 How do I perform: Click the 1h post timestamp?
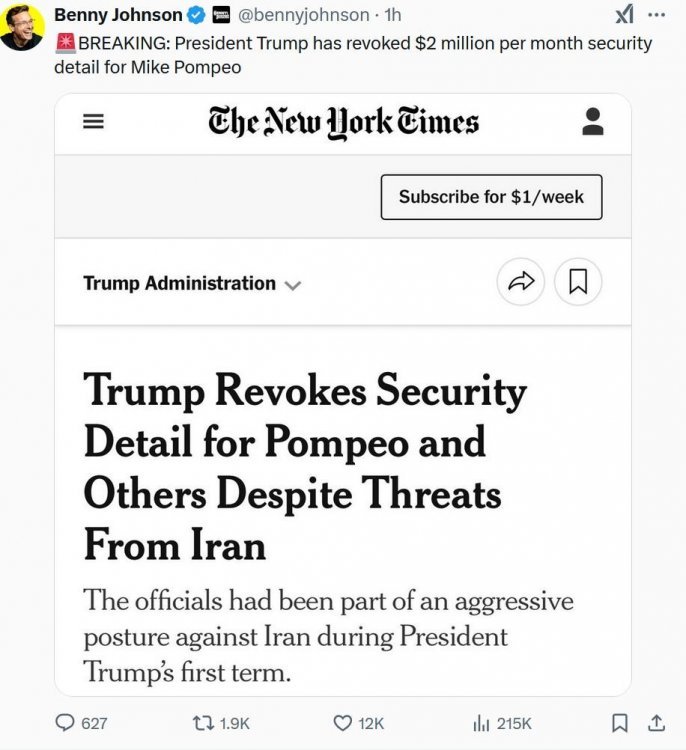tap(393, 15)
